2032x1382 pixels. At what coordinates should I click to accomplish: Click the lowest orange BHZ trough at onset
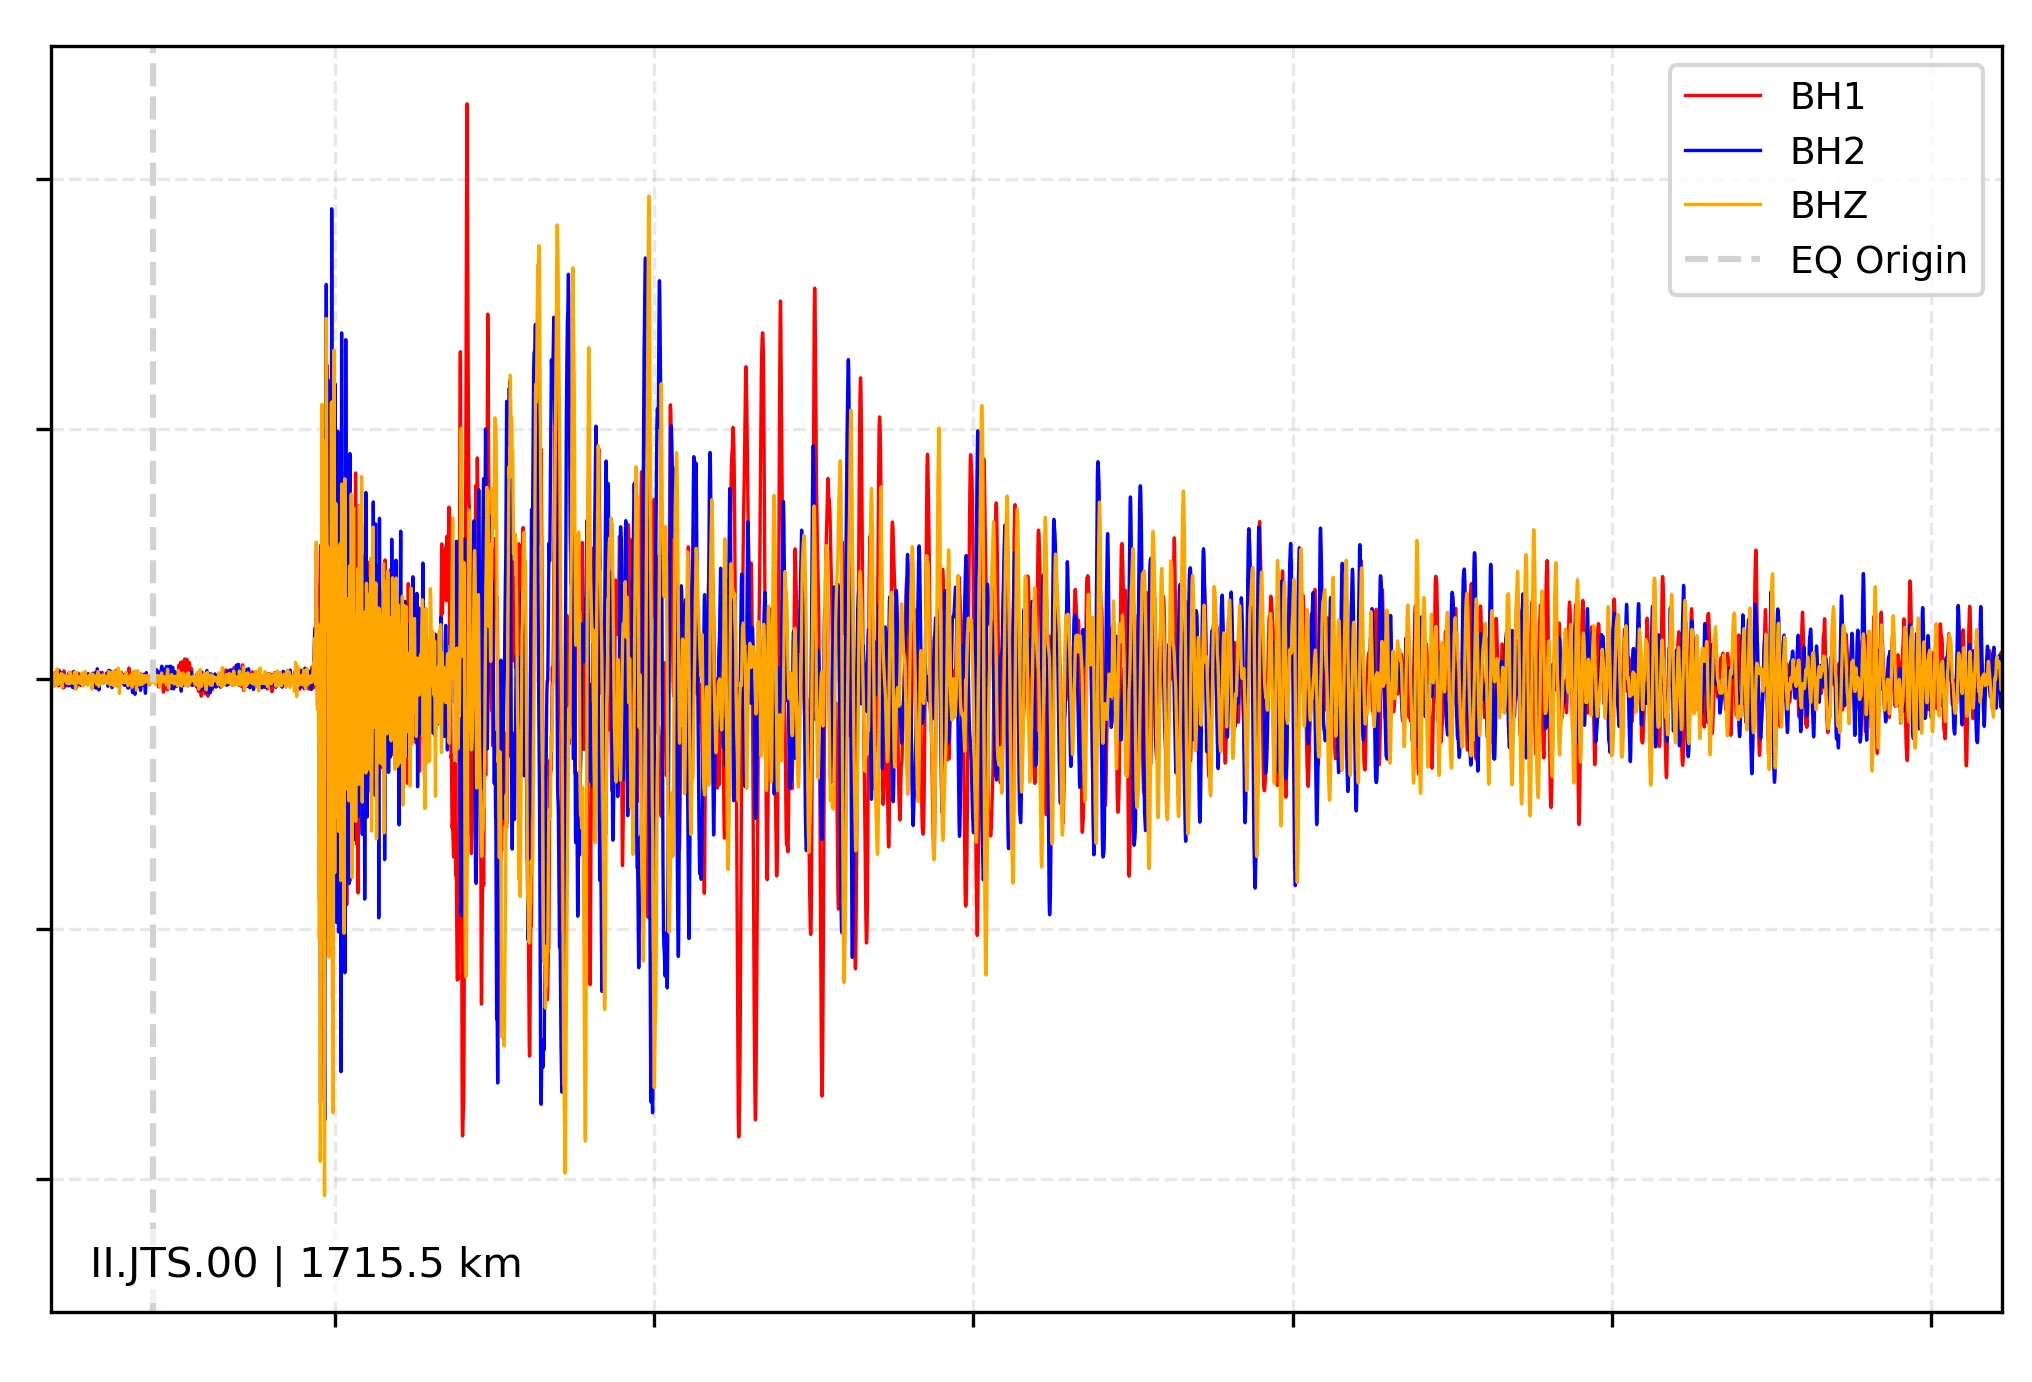(324, 1192)
